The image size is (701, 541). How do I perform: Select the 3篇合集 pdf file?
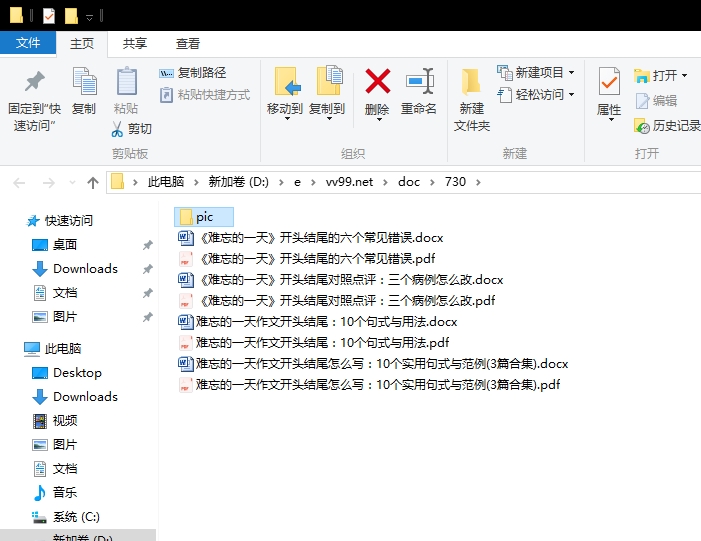click(x=369, y=385)
